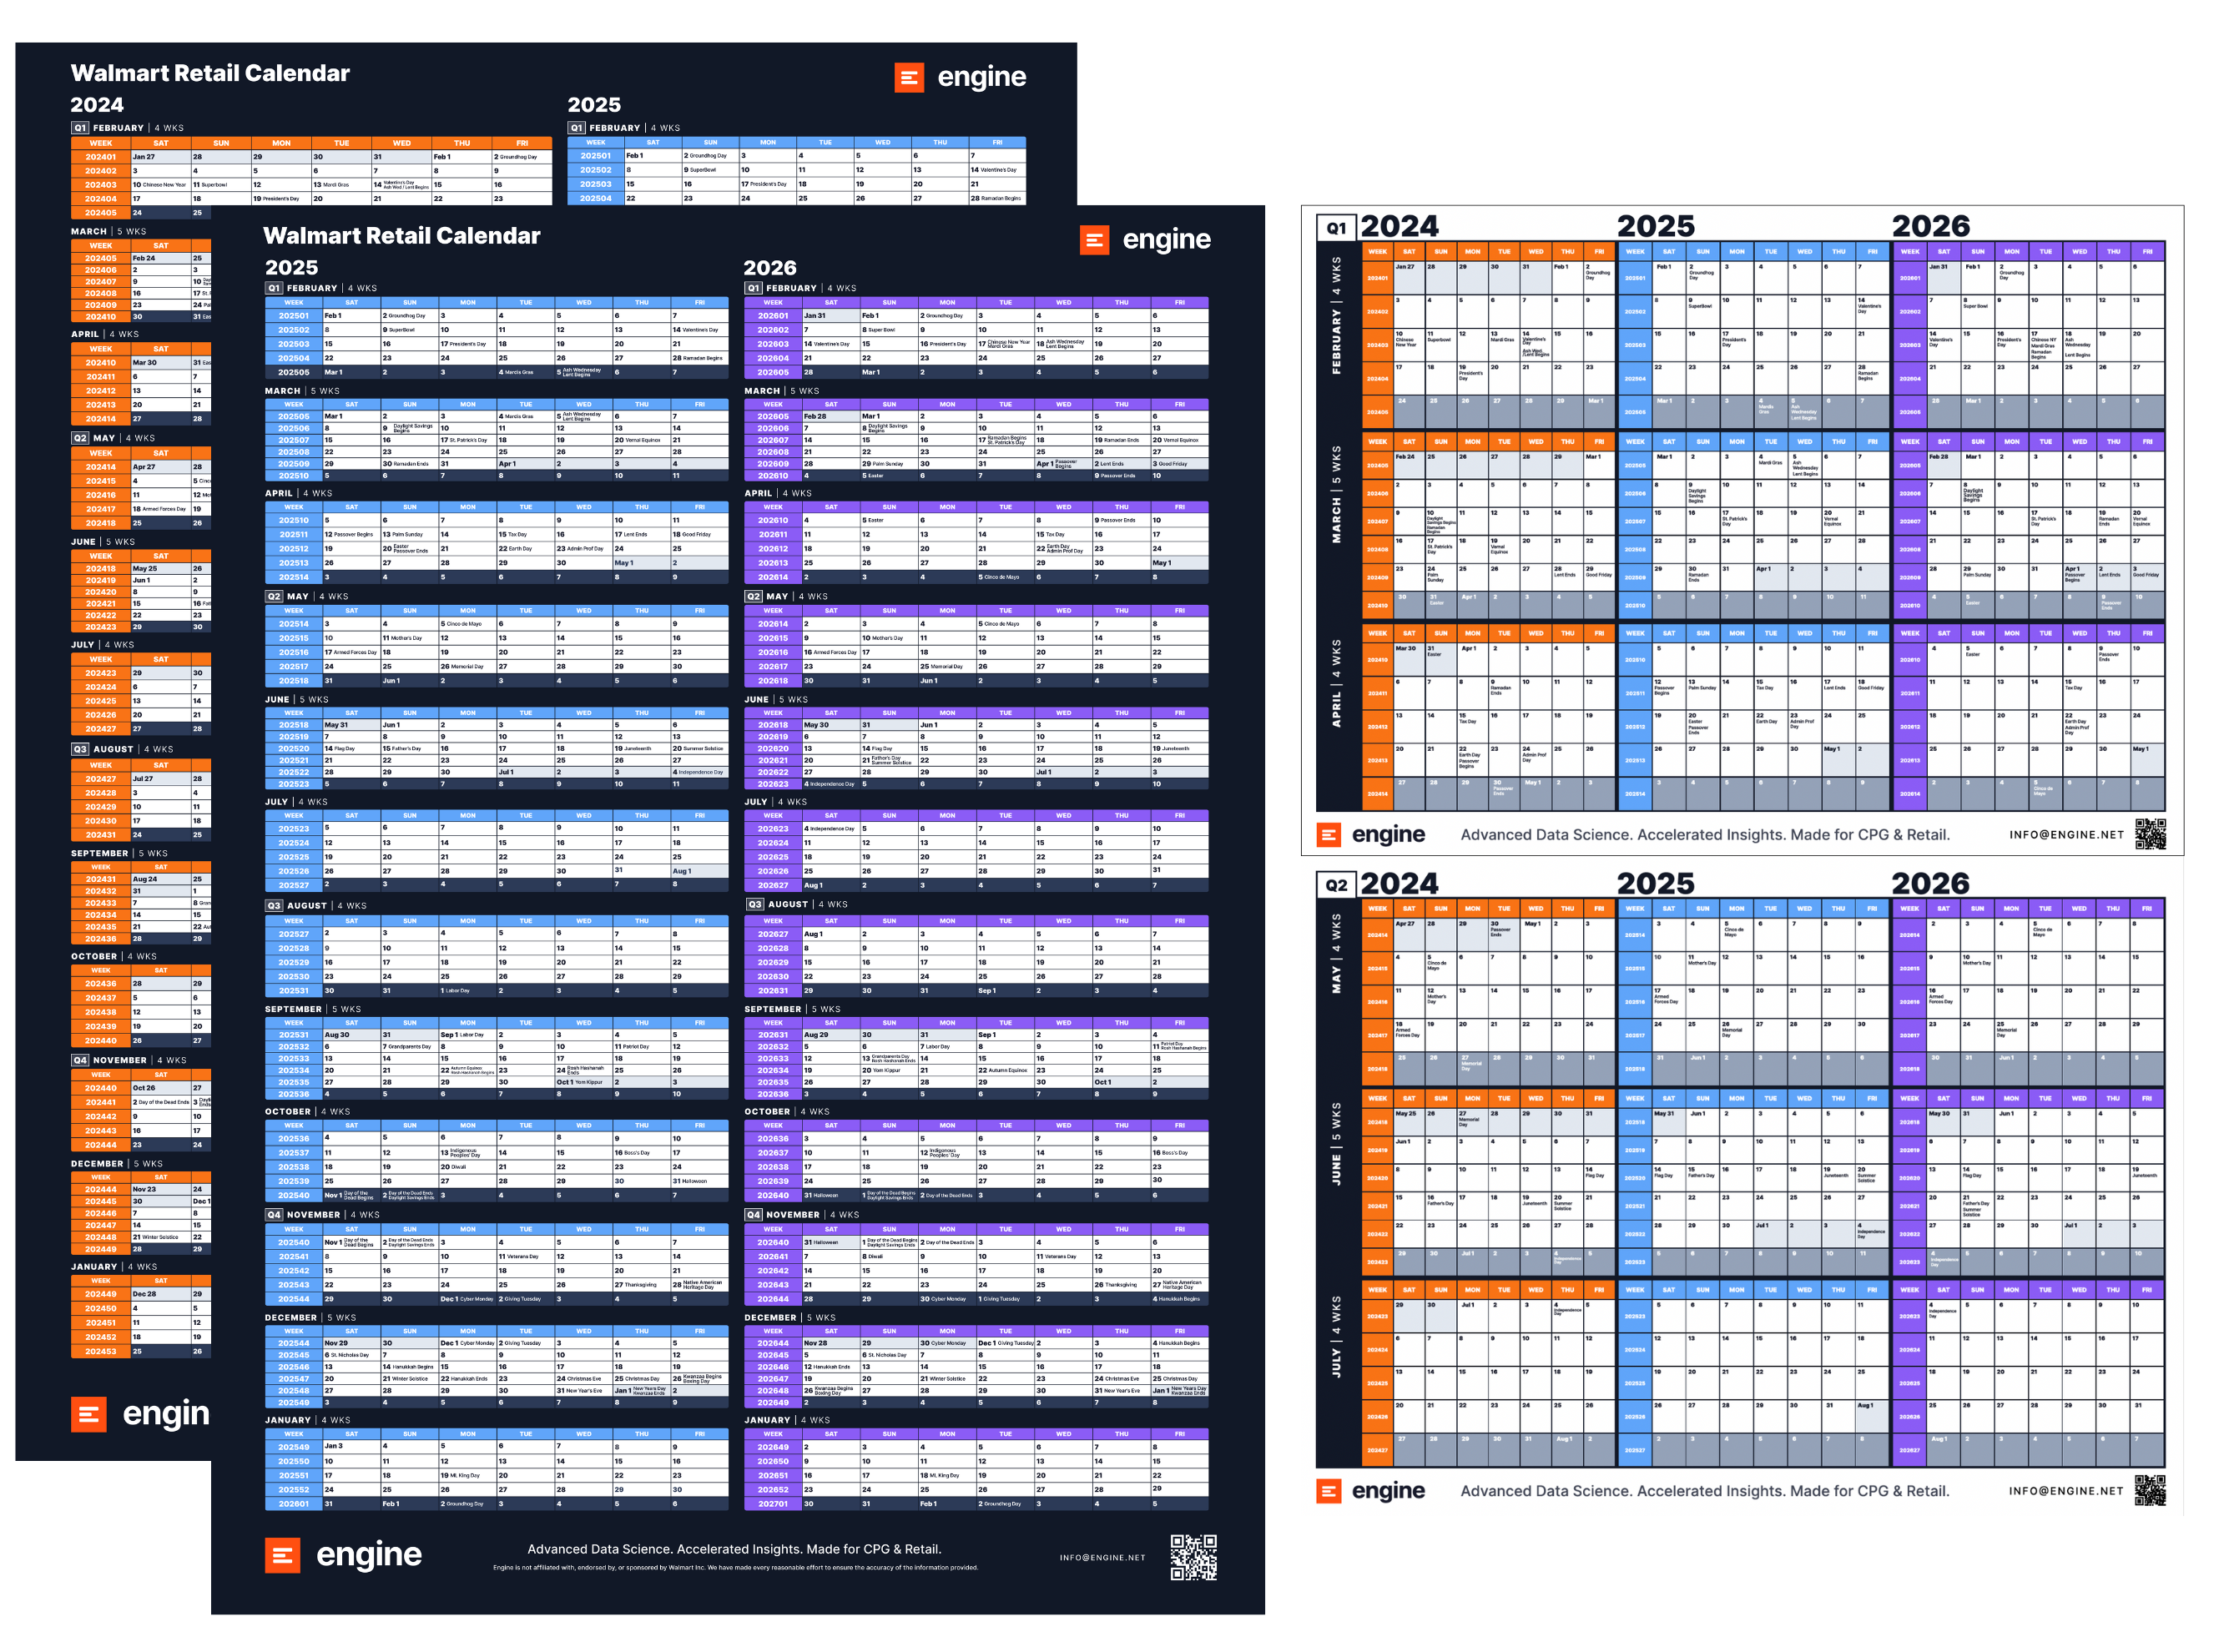Click INFO@ENGINE.NET on the Q1 white poster
This screenshot has height=1652, width=2224.
click(x=2066, y=835)
